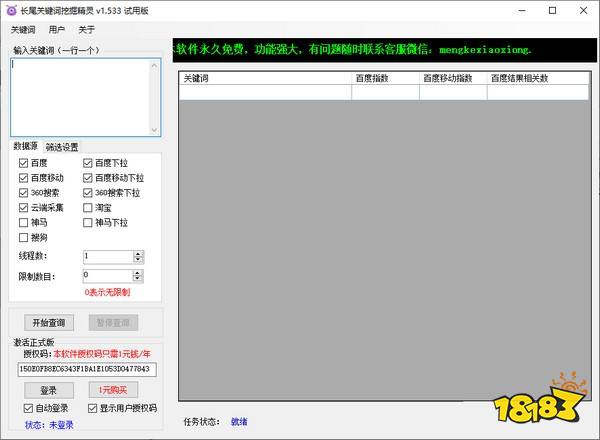Click the keyword box scroll down arrow

[154, 130]
